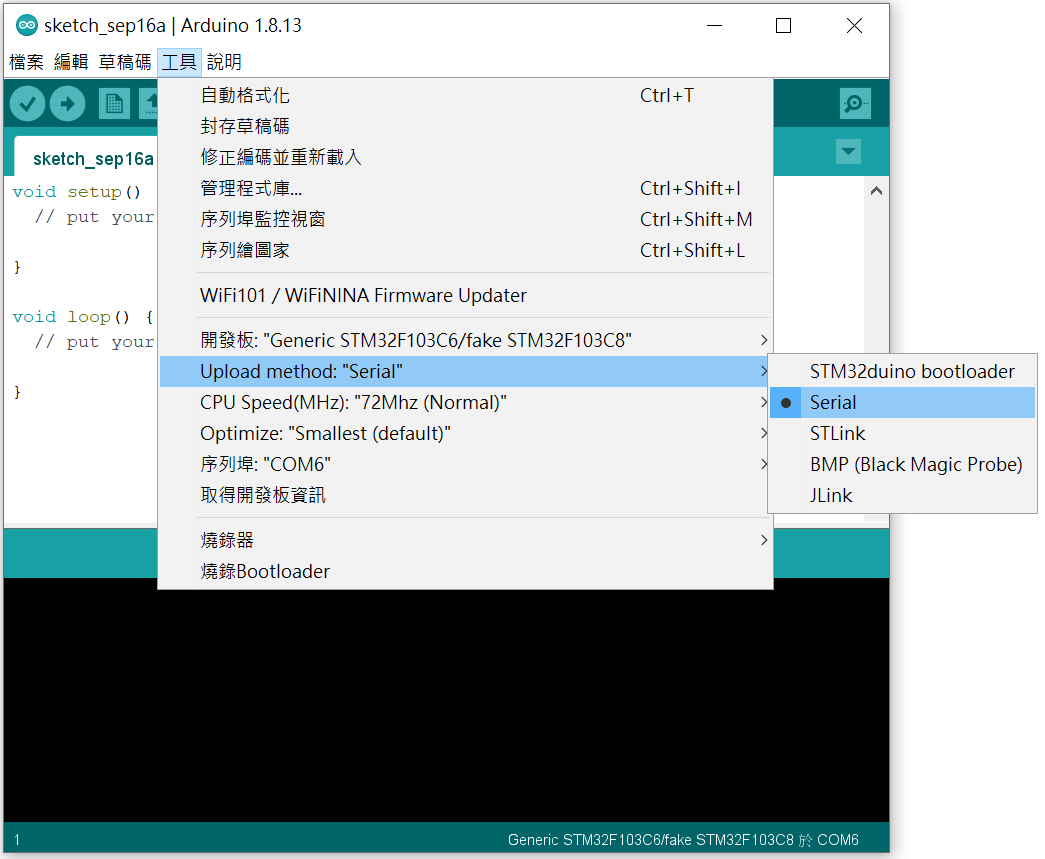Select the Serial upload method radio
The height and width of the screenshot is (859, 1045).
(902, 403)
